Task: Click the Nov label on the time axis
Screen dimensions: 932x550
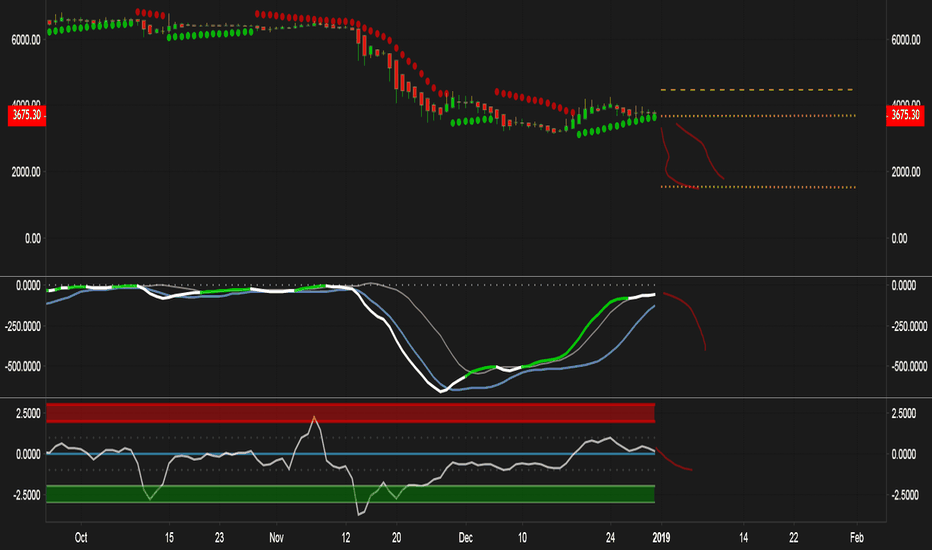Action: [276, 538]
